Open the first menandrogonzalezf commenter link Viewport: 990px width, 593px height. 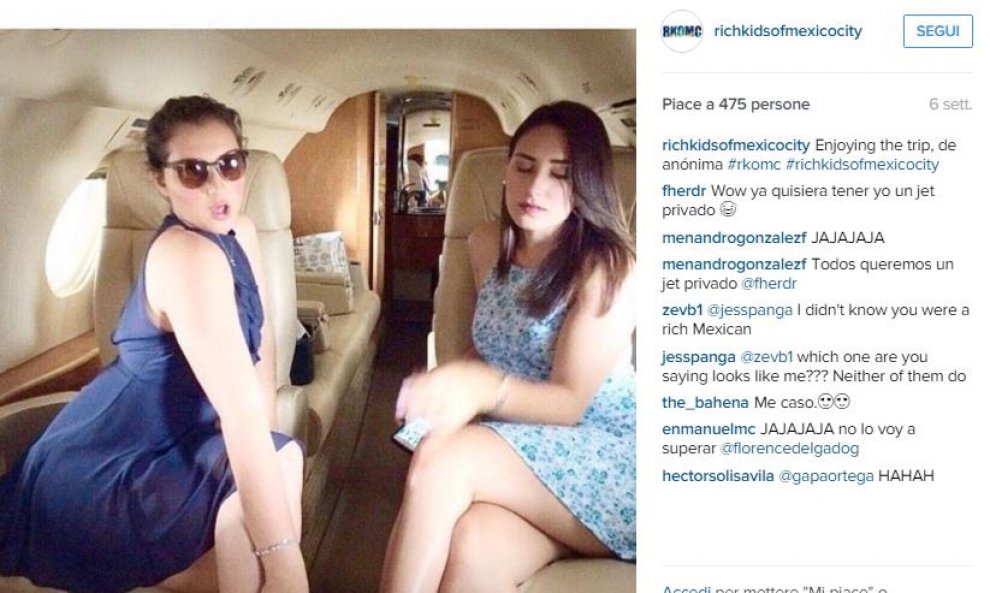click(734, 238)
